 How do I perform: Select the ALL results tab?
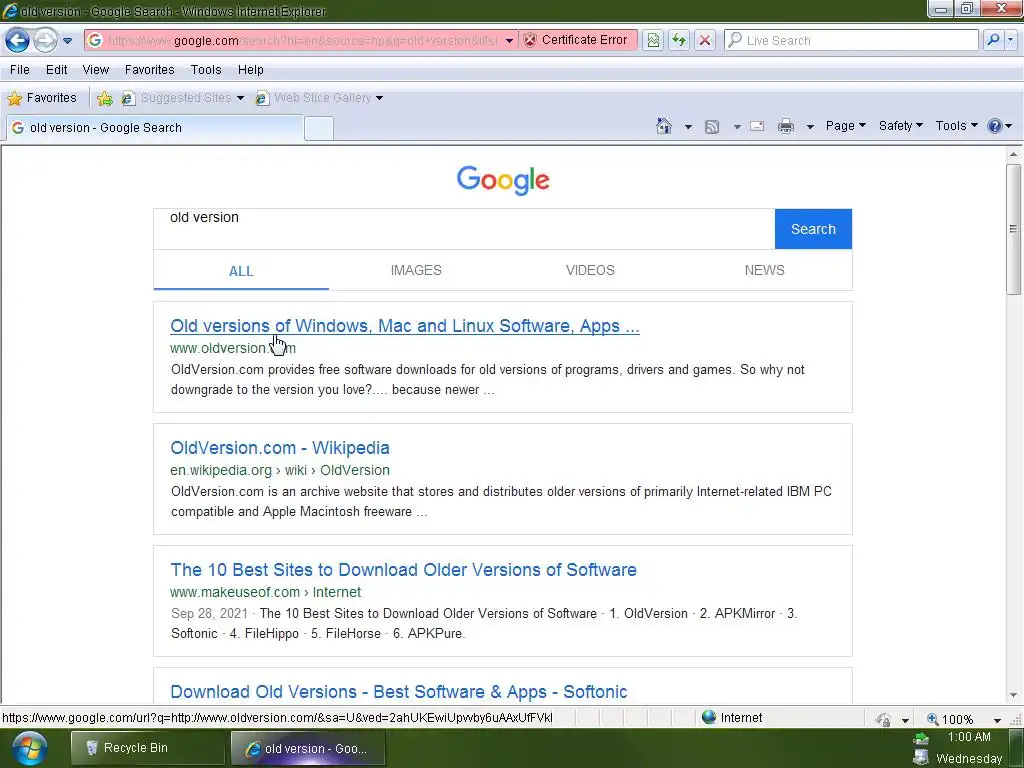point(241,271)
